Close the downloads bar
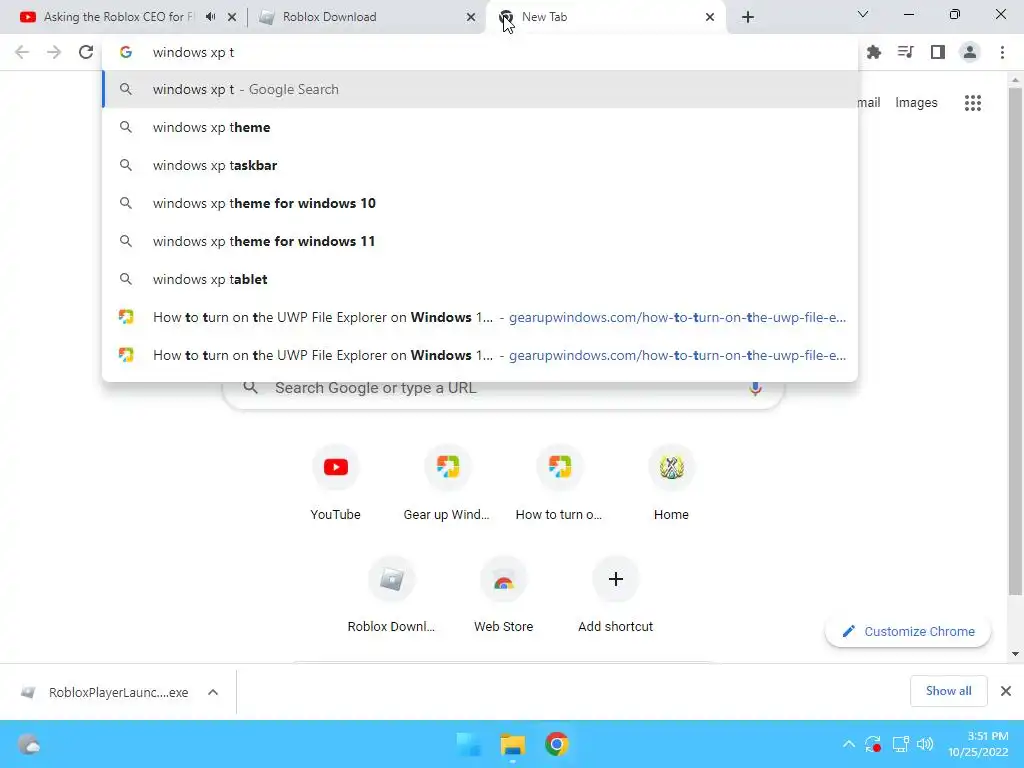The height and width of the screenshot is (768, 1024). coord(1006,691)
